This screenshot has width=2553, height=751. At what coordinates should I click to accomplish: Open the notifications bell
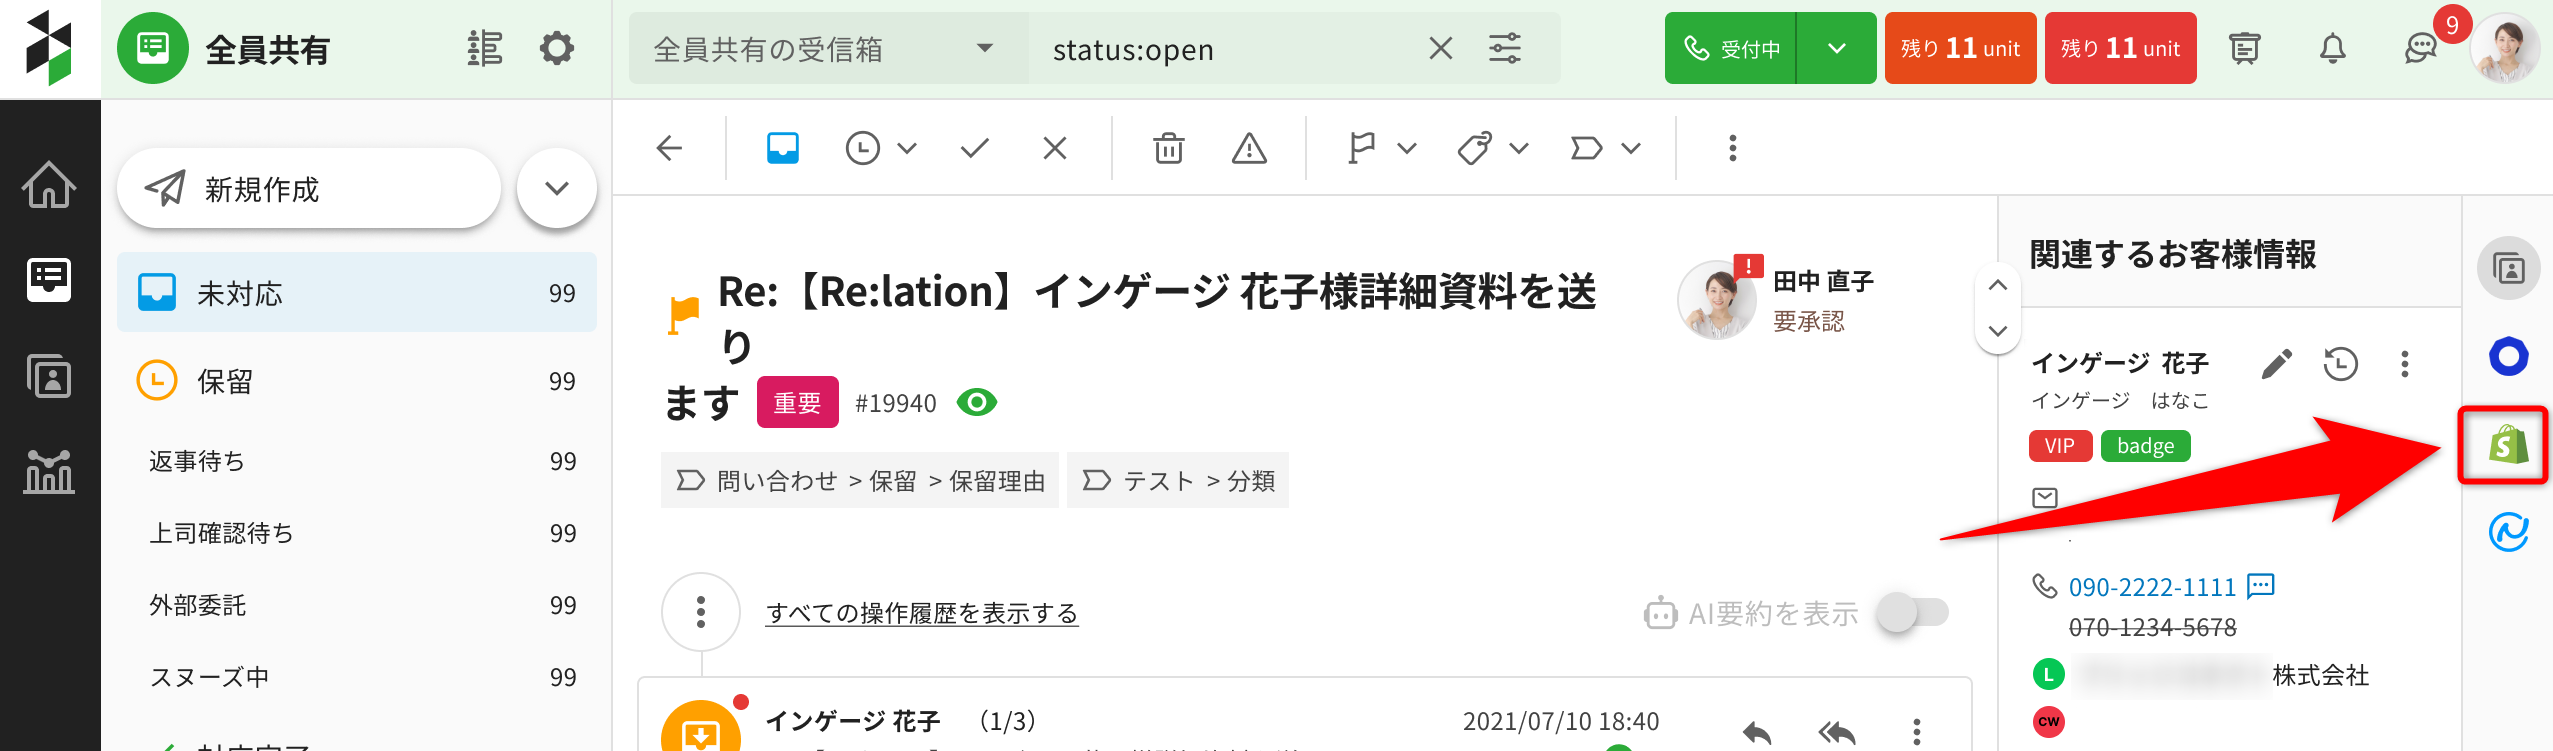pos(2332,48)
